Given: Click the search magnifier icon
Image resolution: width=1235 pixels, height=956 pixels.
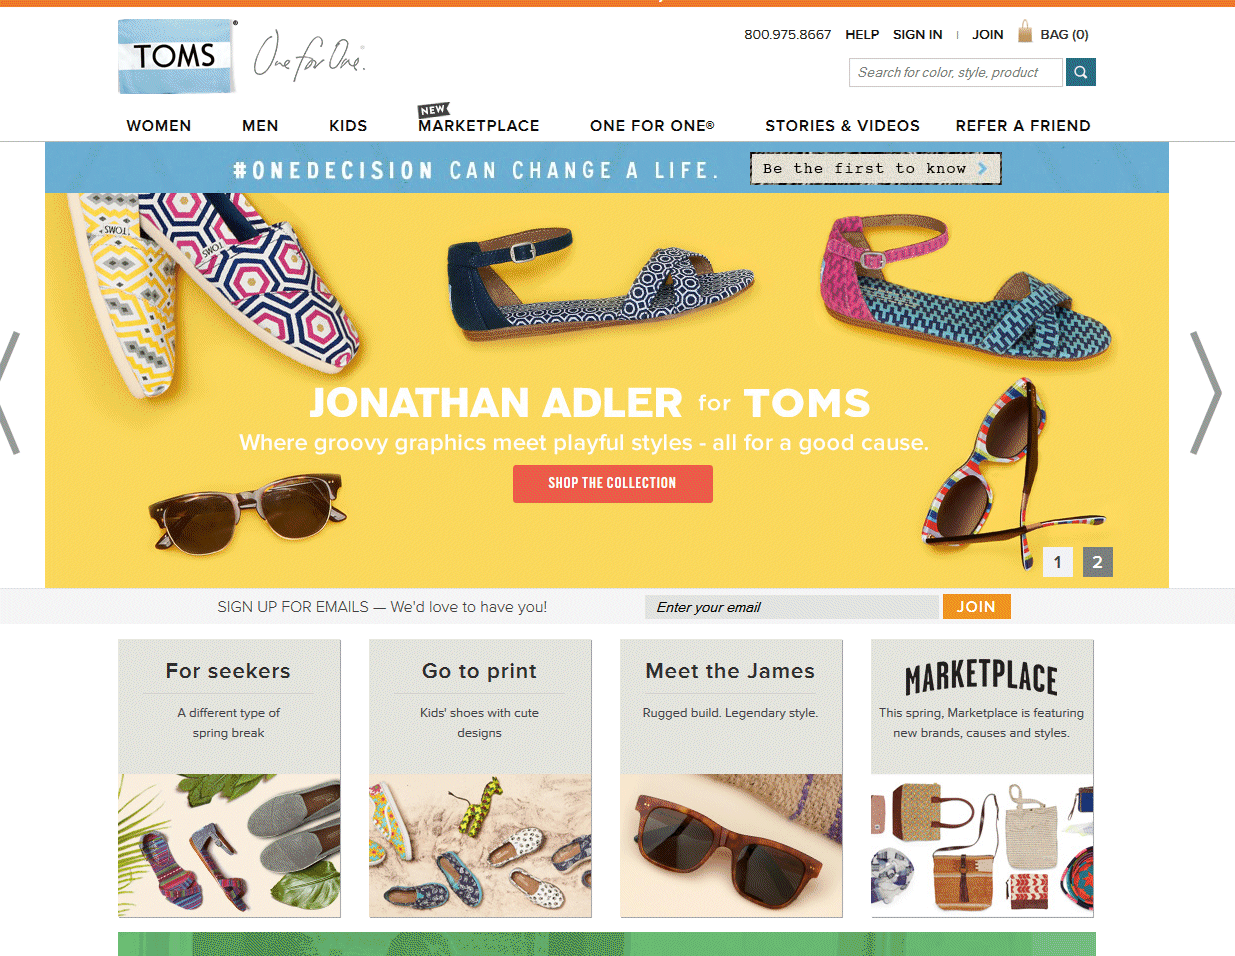Looking at the screenshot, I should 1081,72.
